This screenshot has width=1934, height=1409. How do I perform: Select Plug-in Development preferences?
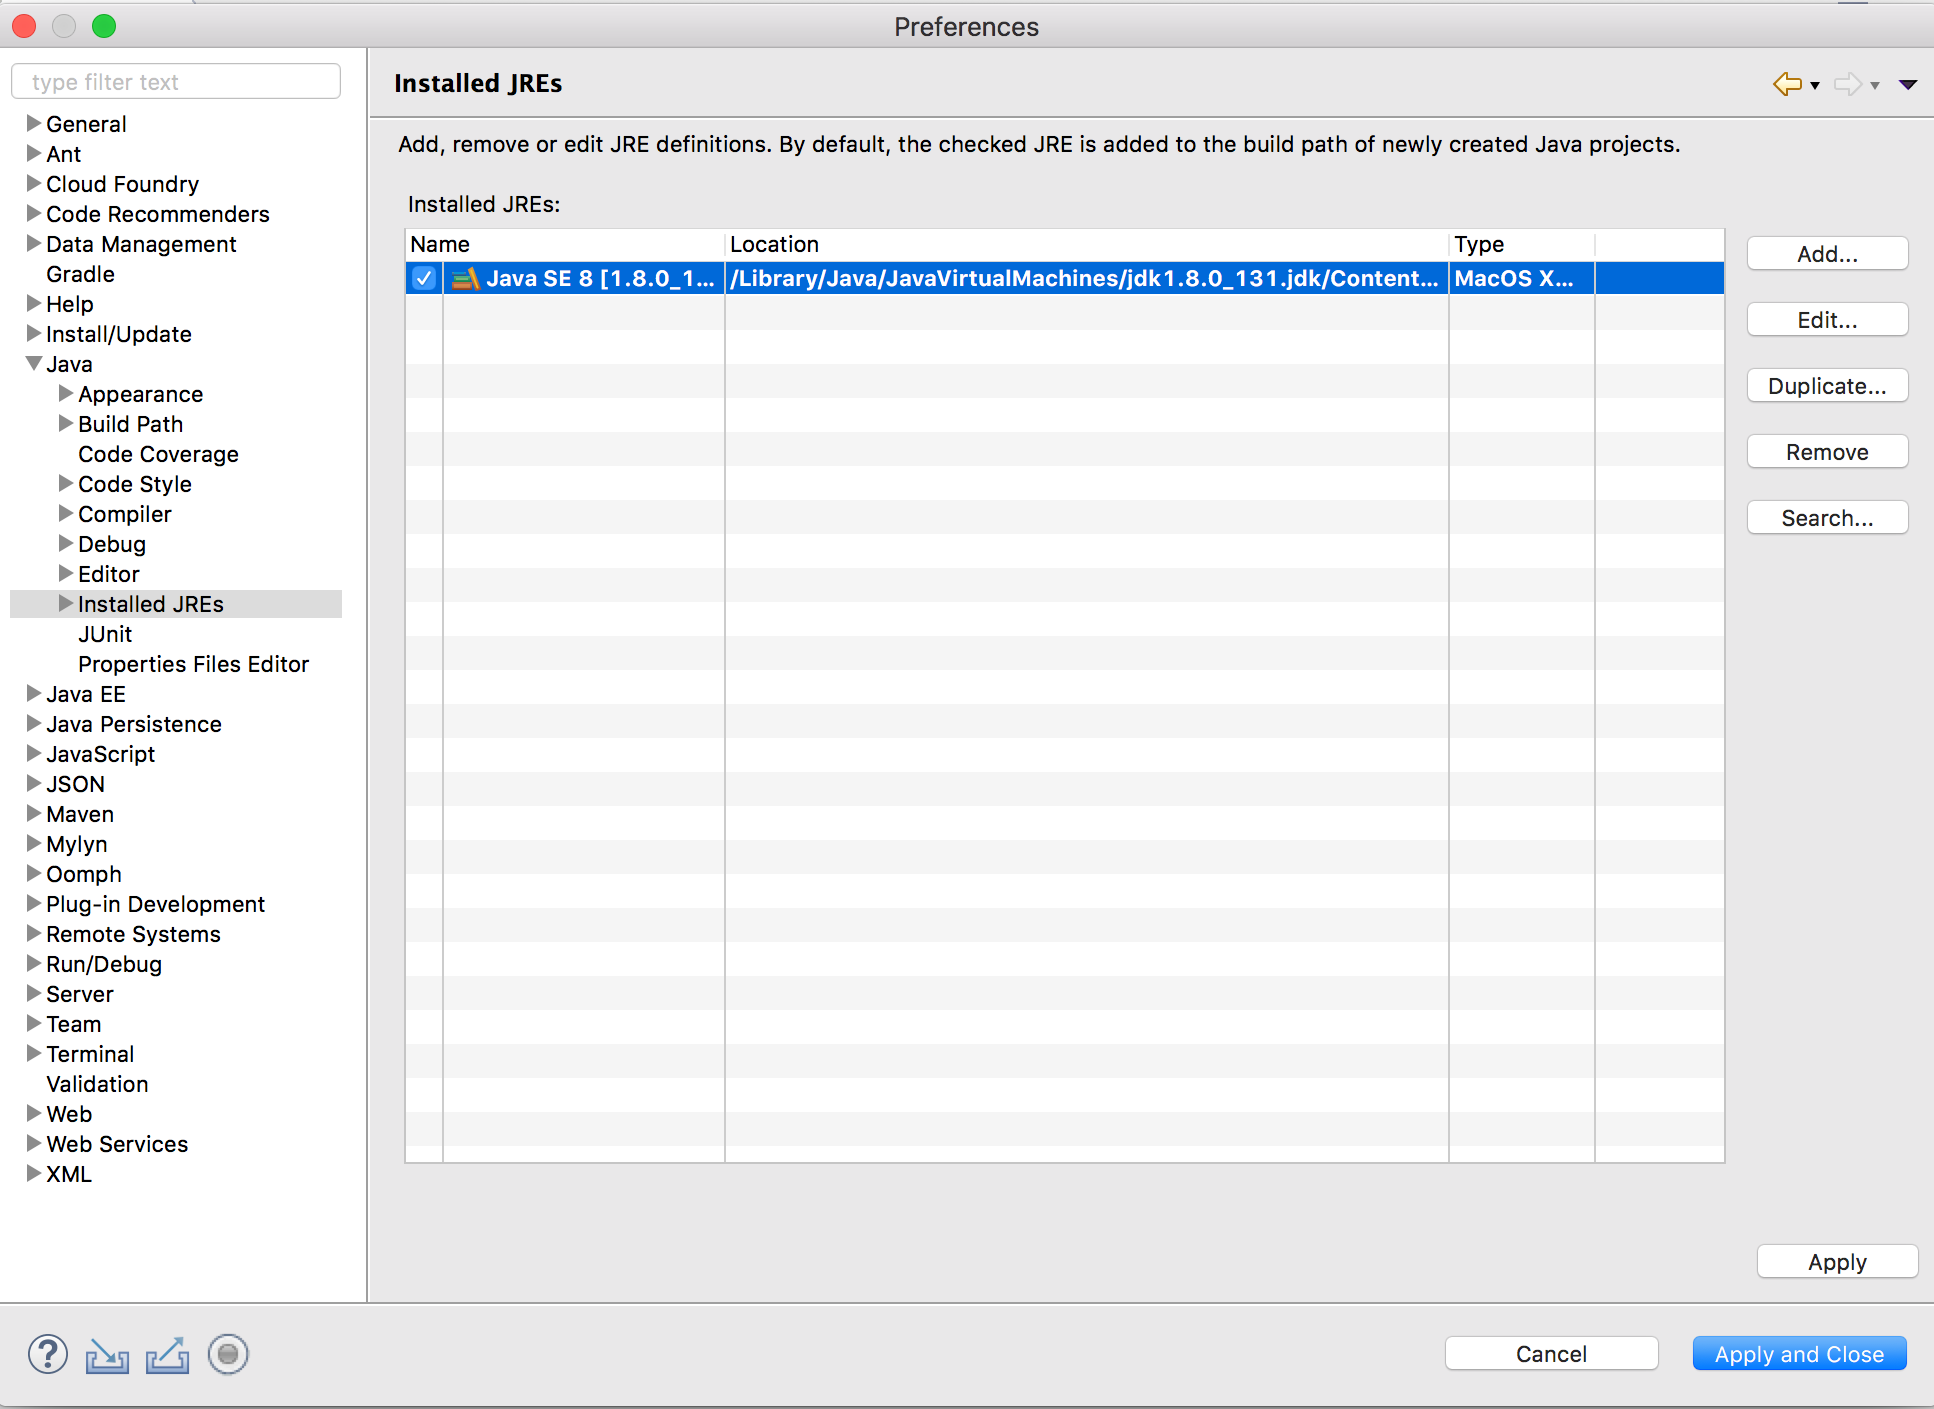pos(155,904)
